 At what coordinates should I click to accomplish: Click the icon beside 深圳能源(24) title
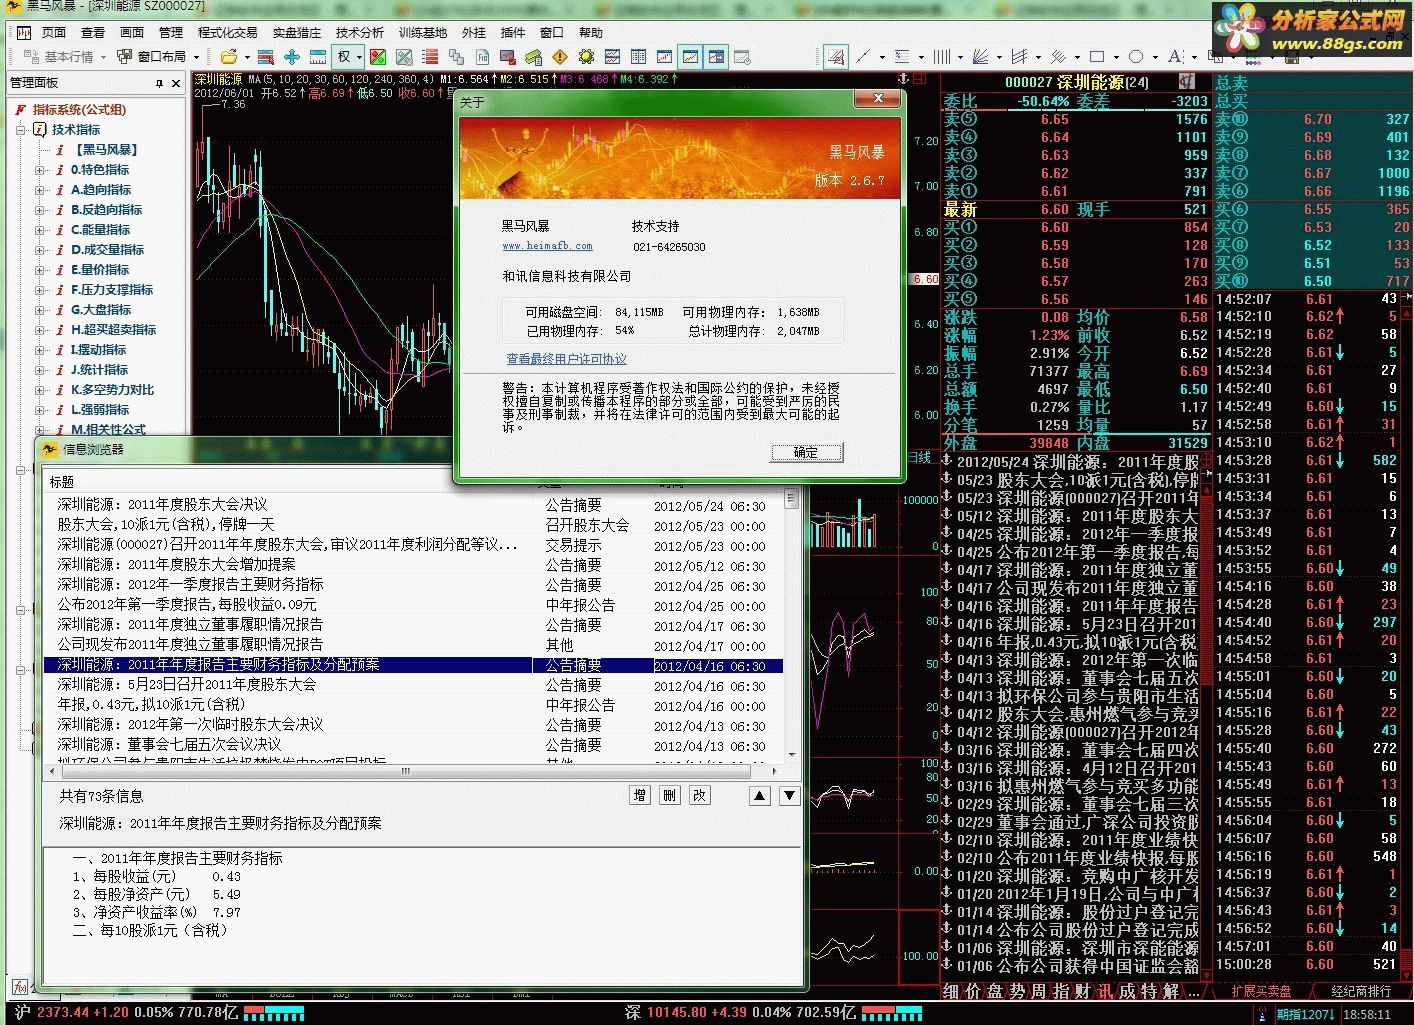pyautogui.click(x=1187, y=81)
